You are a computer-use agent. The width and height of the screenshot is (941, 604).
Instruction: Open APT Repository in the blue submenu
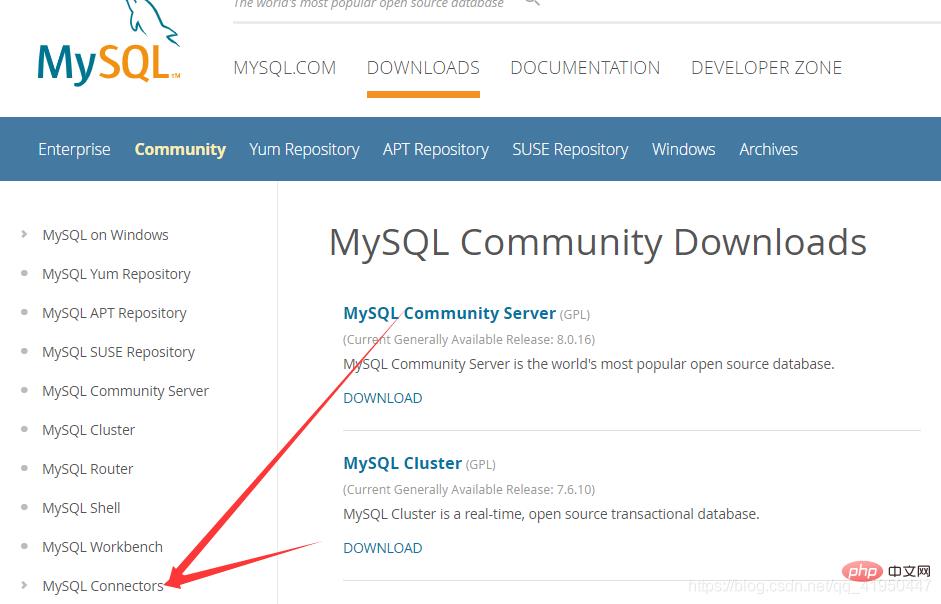(x=436, y=149)
